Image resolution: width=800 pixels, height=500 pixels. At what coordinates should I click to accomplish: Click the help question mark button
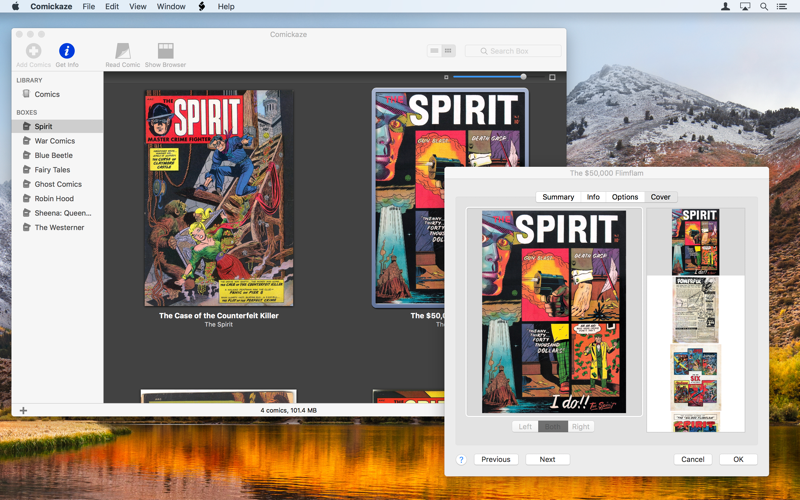[461, 460]
